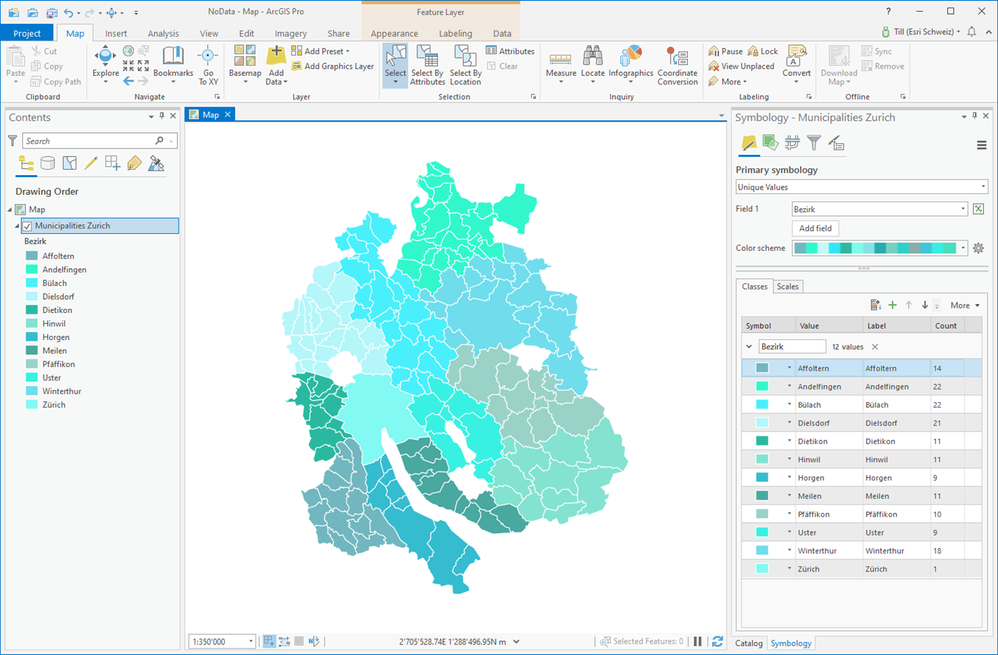Remove the Bezirk group with X

click(875, 347)
